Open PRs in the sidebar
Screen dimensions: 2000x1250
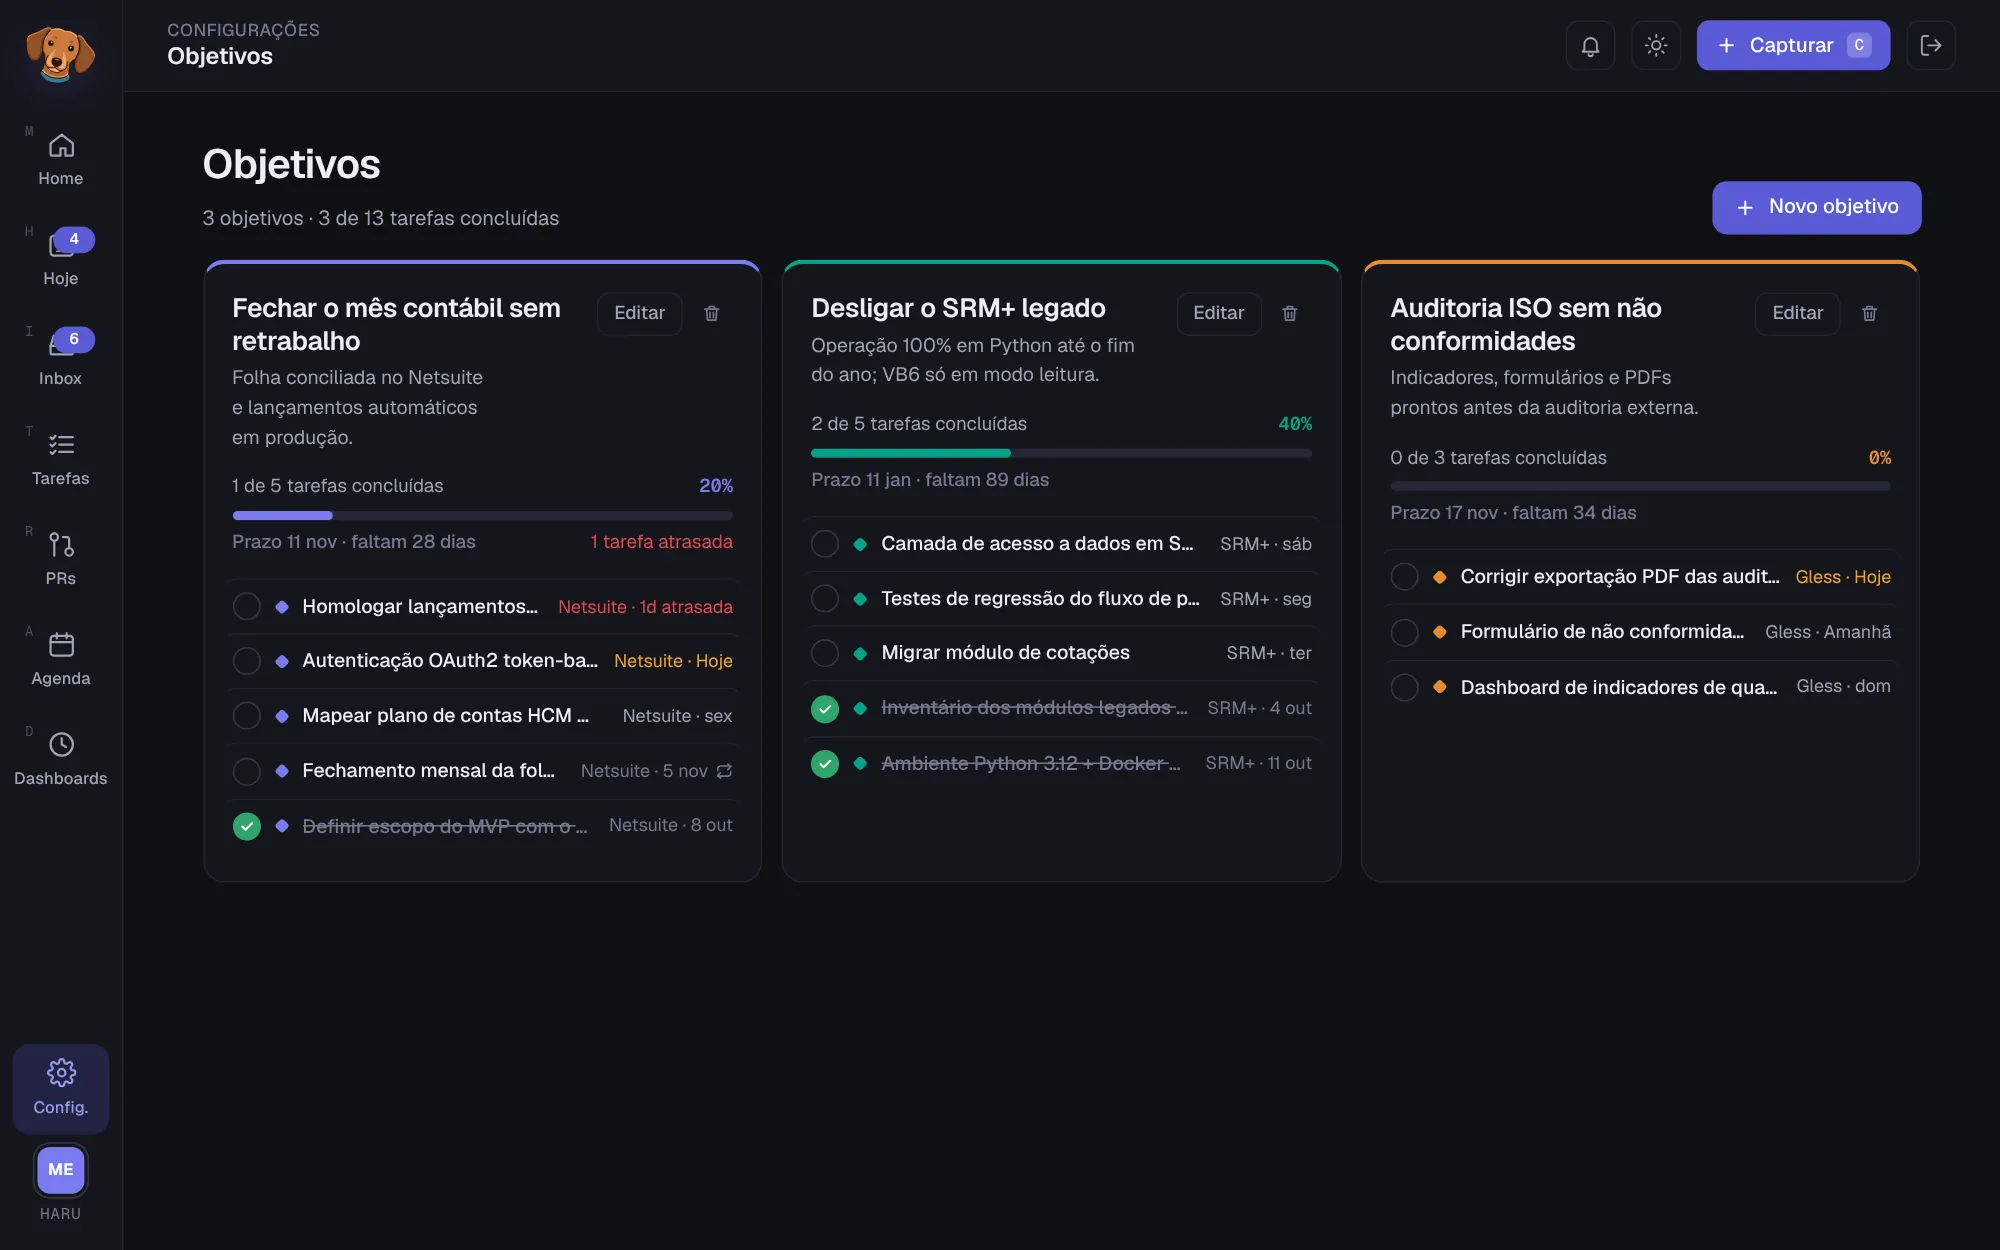[x=61, y=560]
